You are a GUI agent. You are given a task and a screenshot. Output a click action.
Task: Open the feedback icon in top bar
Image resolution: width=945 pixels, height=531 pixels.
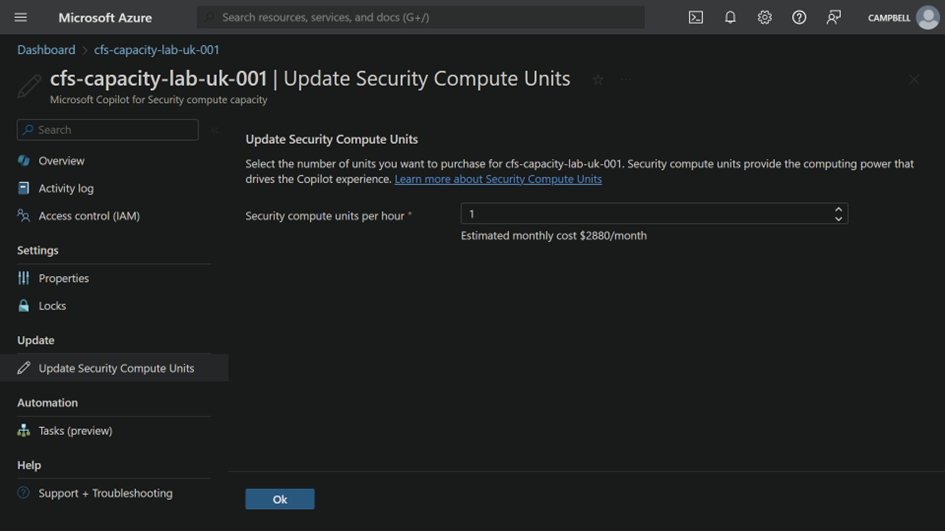pos(834,17)
